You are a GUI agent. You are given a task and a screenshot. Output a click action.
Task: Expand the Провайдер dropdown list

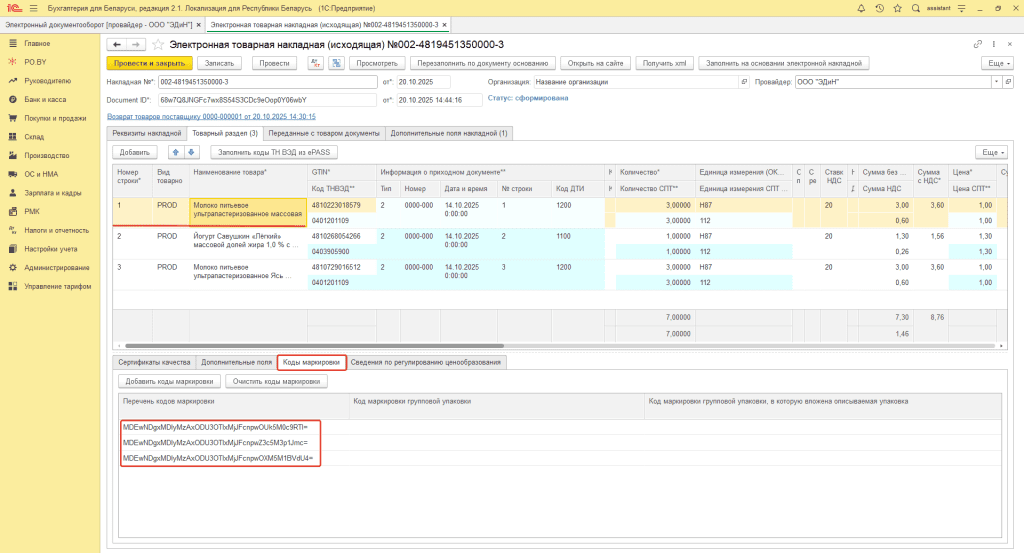(997, 82)
